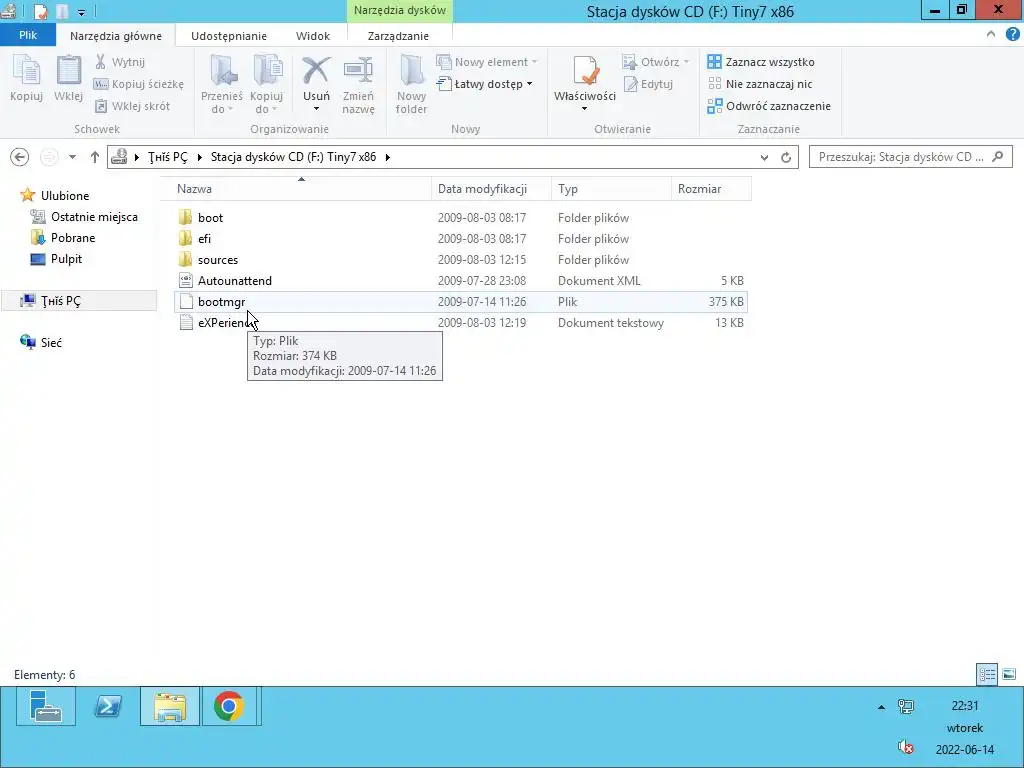
Task: Open Help with the question mark icon
Action: tap(1012, 35)
